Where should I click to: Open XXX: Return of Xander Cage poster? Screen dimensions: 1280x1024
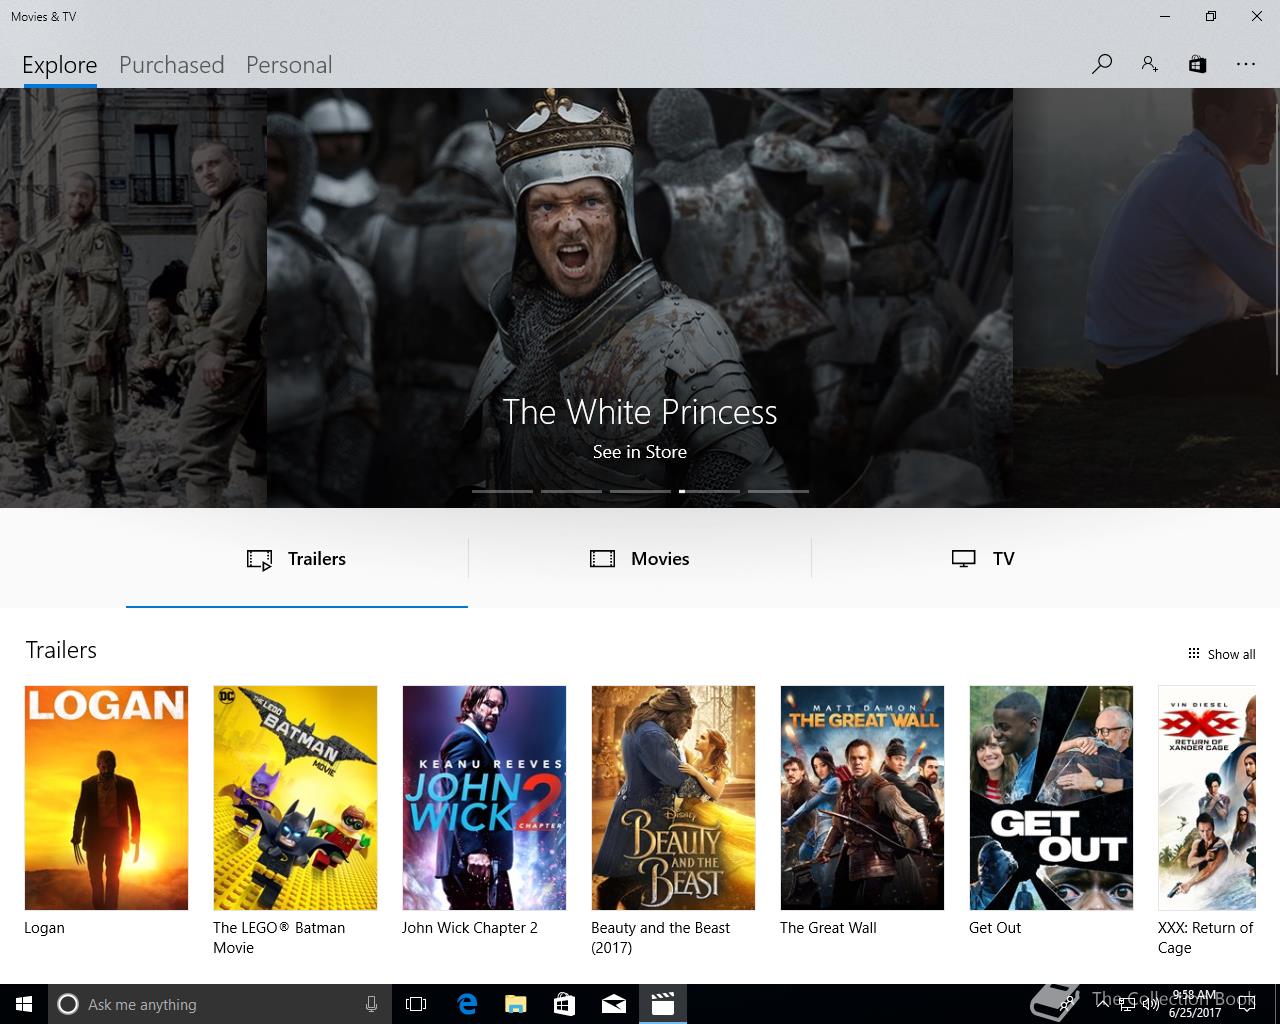coord(1207,798)
